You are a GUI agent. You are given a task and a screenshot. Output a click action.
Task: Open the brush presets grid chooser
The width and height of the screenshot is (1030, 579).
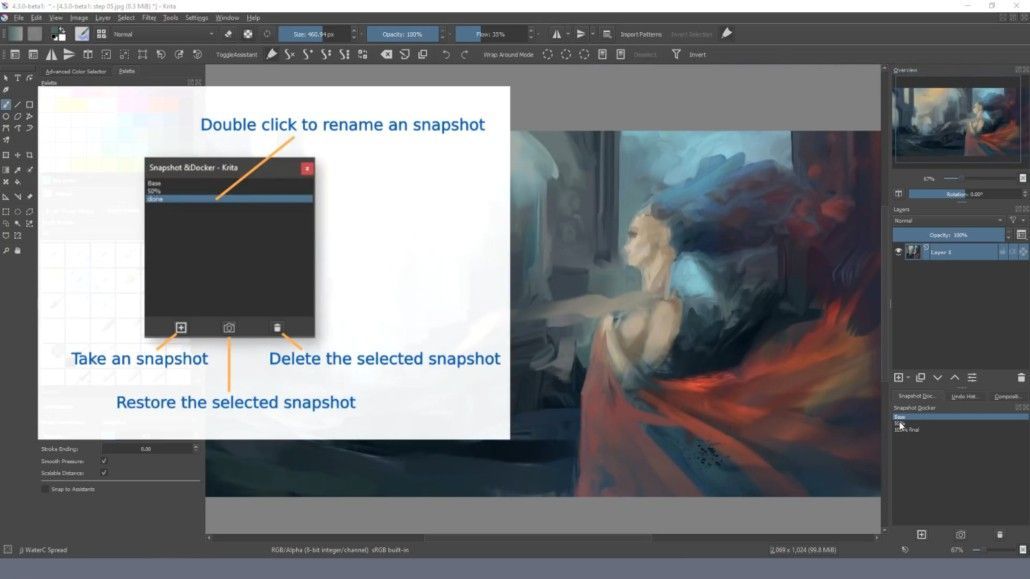click(x=101, y=34)
